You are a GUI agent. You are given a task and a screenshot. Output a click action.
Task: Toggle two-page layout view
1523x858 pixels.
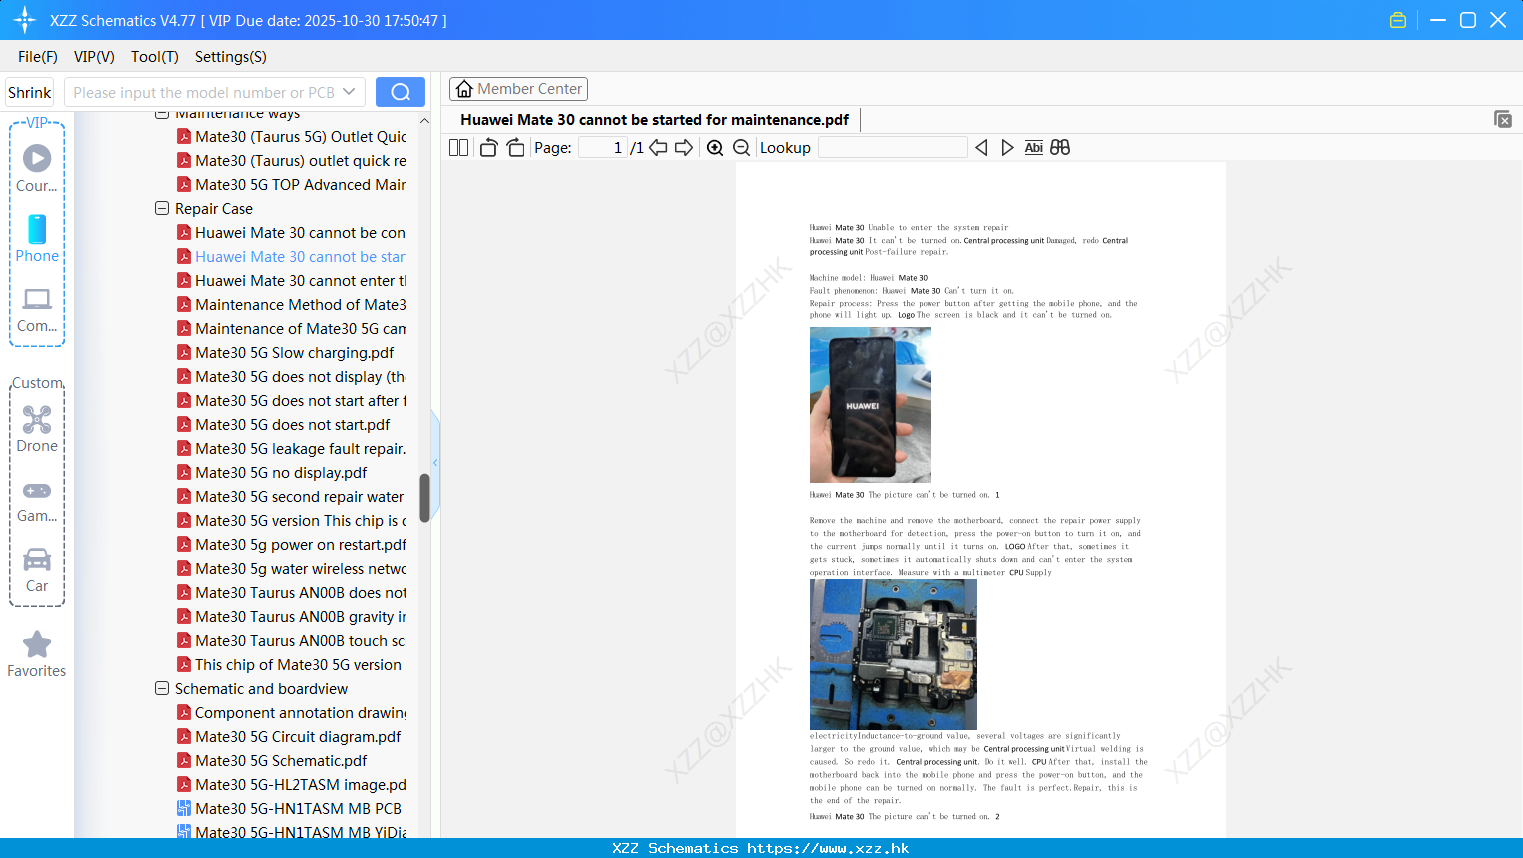coord(459,147)
